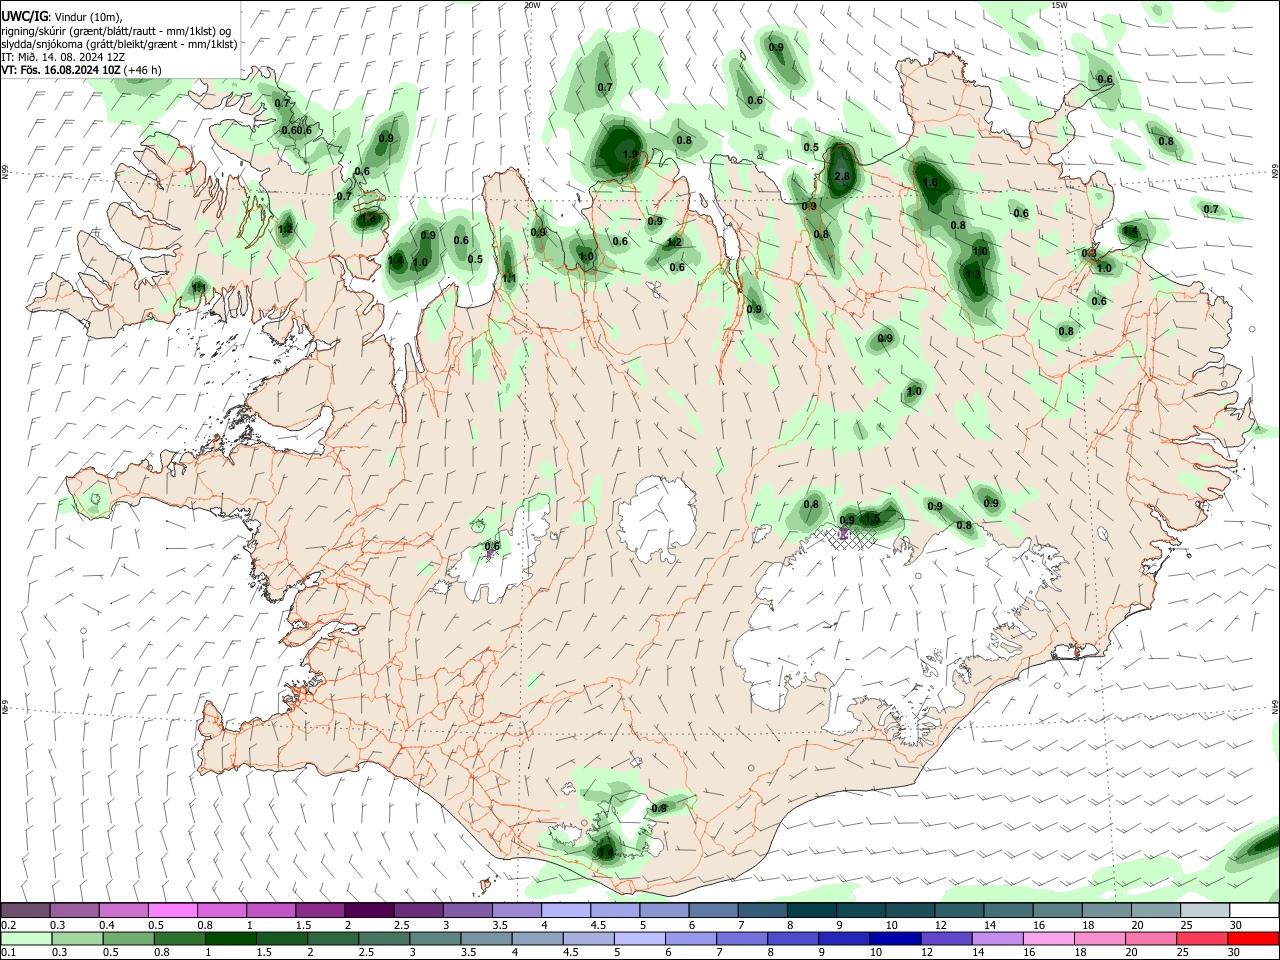Viewport: 1280px width, 960px height.
Task: Choose the darkest purple swatch labeled 2, upper legend
Action: click(369, 910)
